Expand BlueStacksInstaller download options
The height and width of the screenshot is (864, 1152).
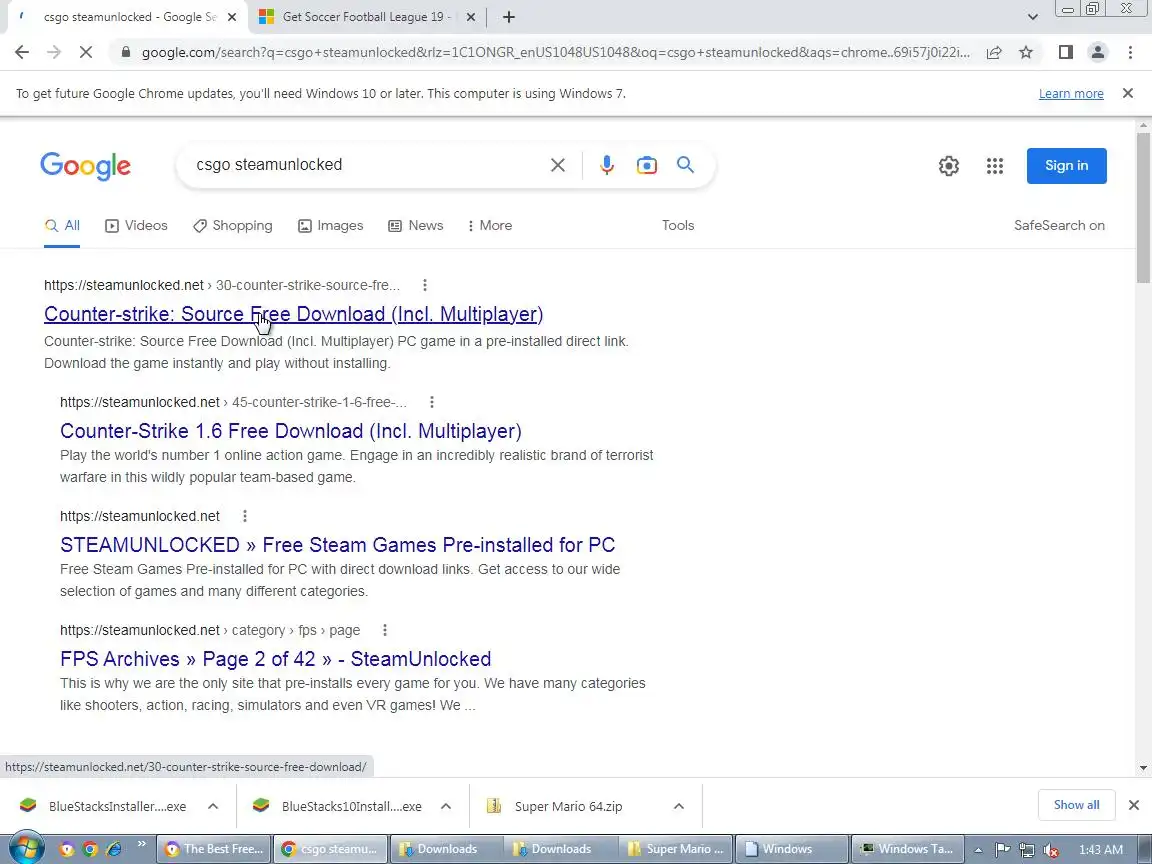tap(212, 806)
